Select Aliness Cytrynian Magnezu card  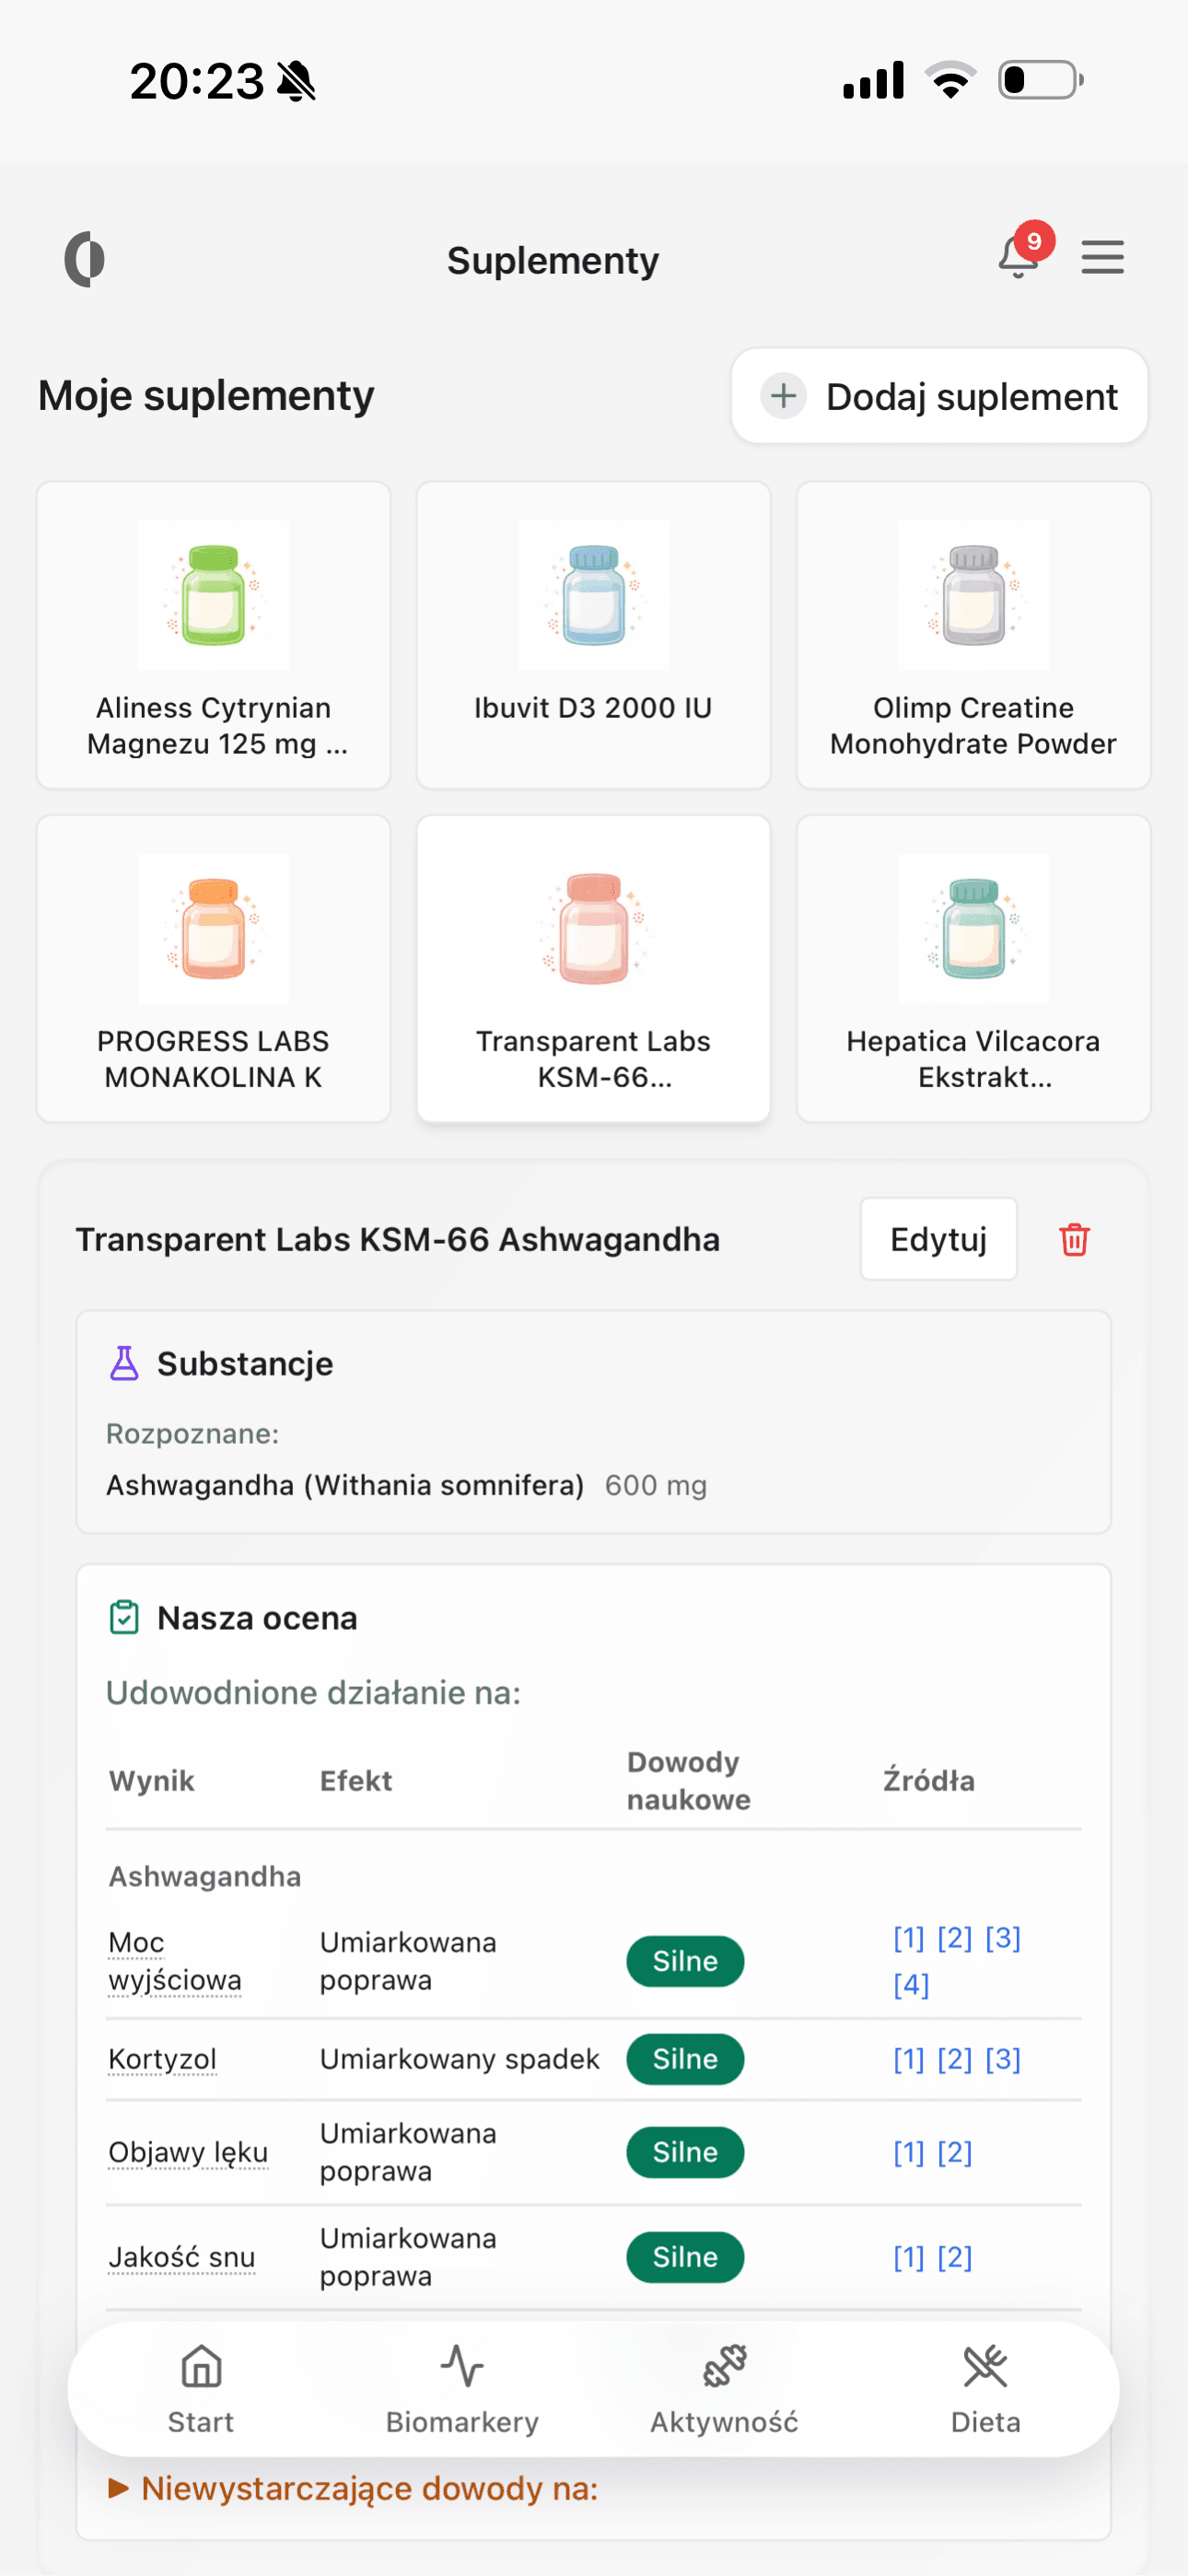213,635
